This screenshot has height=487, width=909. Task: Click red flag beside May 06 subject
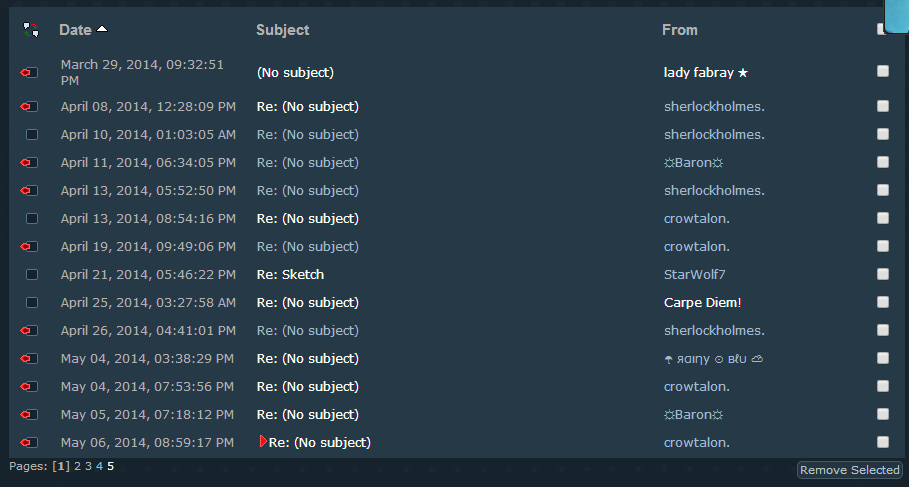263,441
